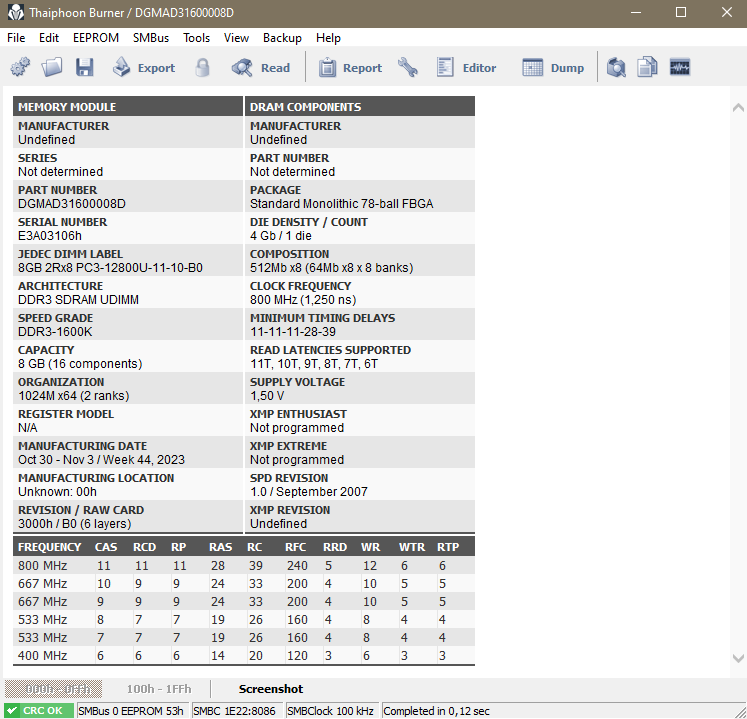This screenshot has width=747, height=719.
Task: Switch to the 000h - 0FFh tab
Action: pos(53,689)
